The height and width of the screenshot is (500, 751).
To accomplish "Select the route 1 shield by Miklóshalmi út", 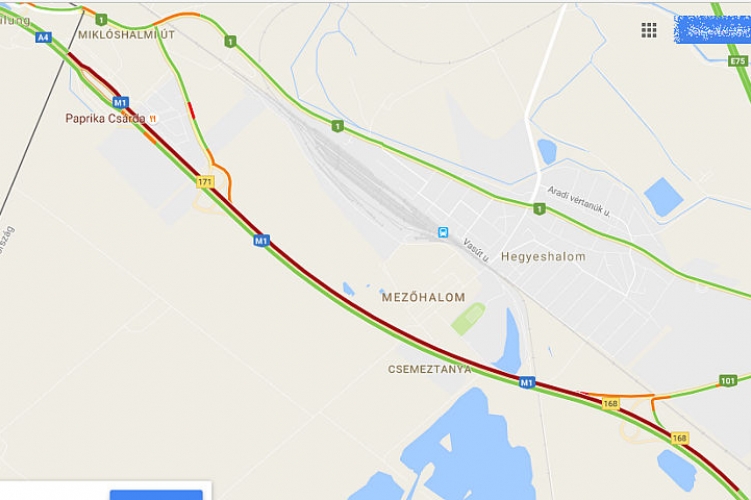I will click(x=101, y=20).
